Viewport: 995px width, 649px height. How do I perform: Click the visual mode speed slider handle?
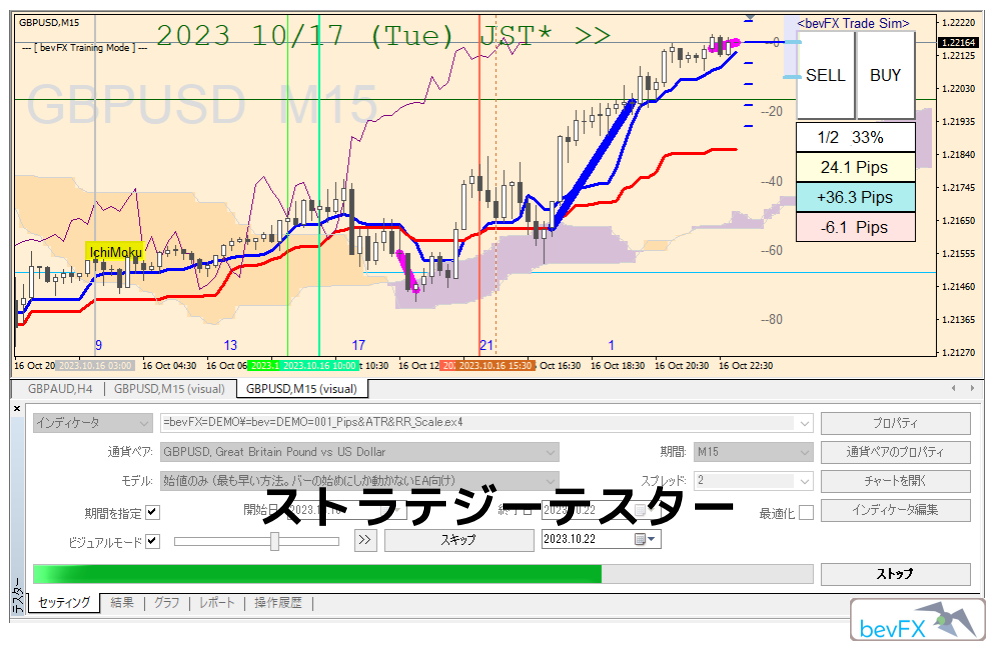coord(274,541)
